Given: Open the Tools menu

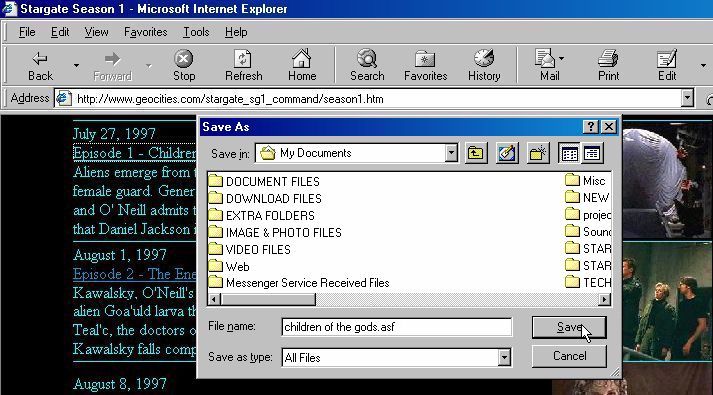Looking at the screenshot, I should 196,32.
